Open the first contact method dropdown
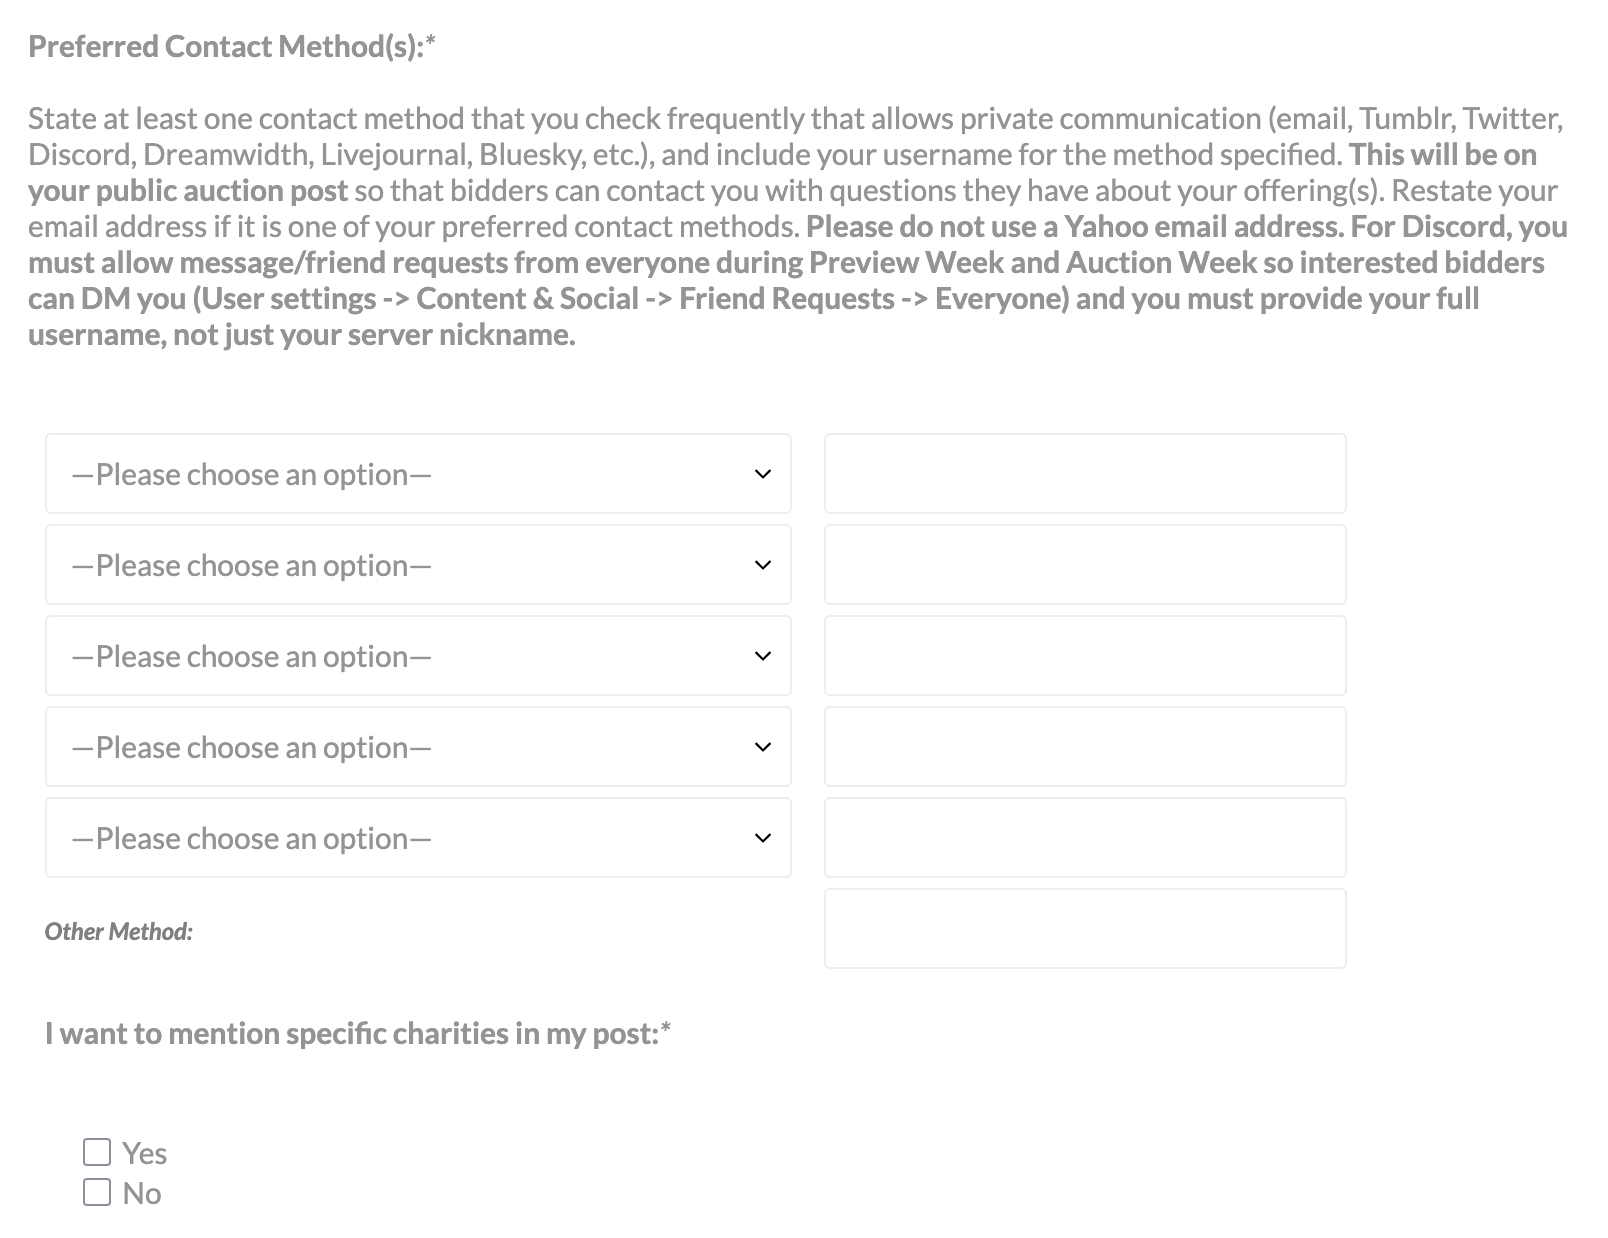The width and height of the screenshot is (1608, 1238). point(418,474)
